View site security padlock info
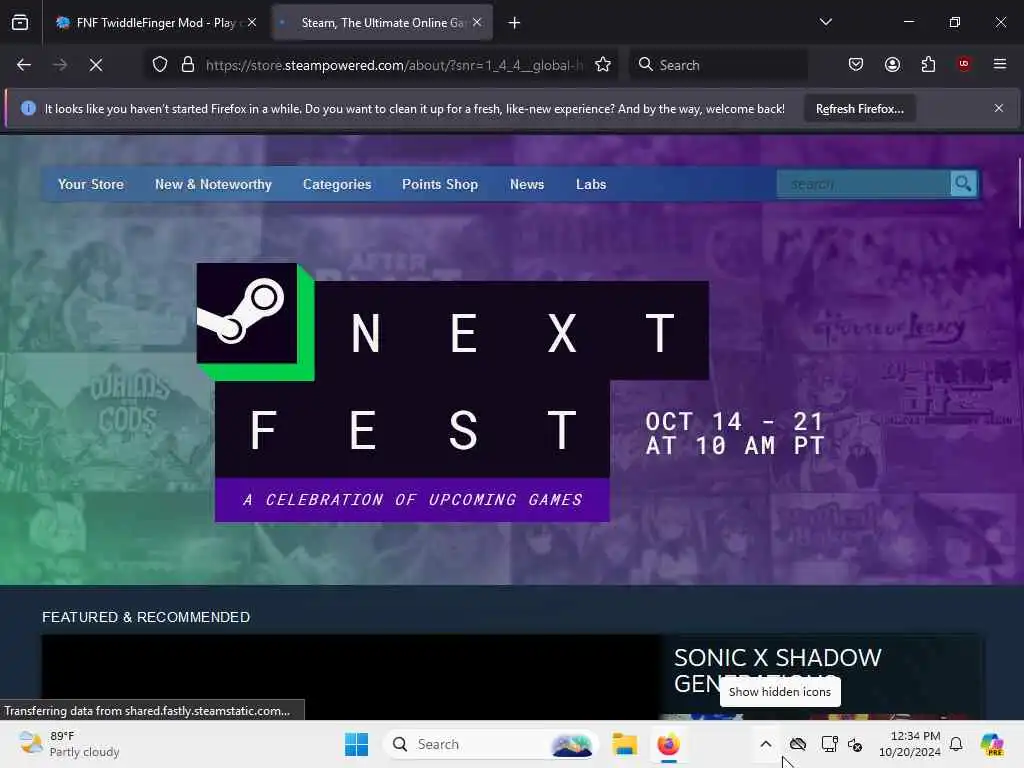Viewport: 1024px width, 768px height. [x=188, y=65]
